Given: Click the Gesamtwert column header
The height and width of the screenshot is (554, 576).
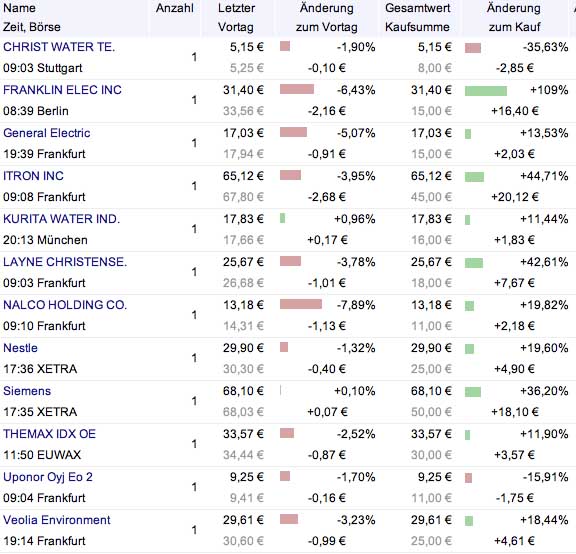Looking at the screenshot, I should coord(417,8).
